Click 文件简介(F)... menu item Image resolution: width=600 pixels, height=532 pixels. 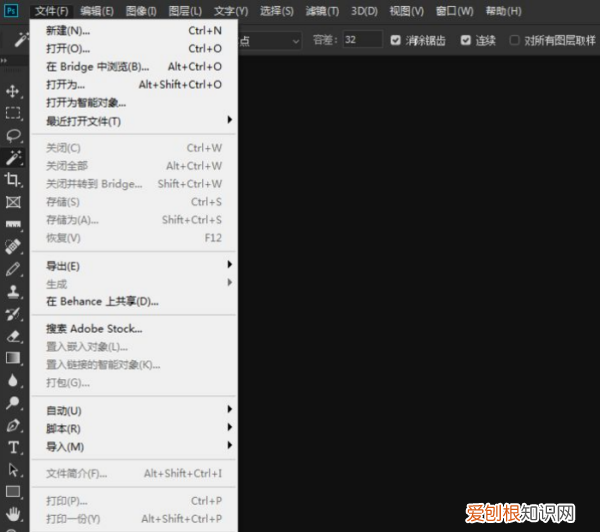point(134,473)
